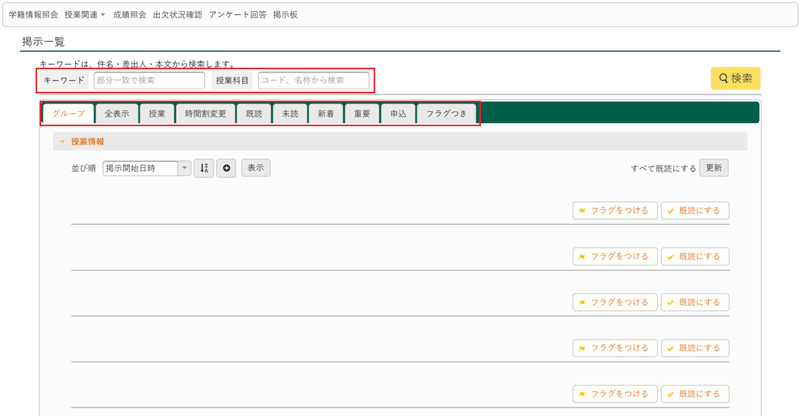Switch to the 重要 tab

pos(362,114)
